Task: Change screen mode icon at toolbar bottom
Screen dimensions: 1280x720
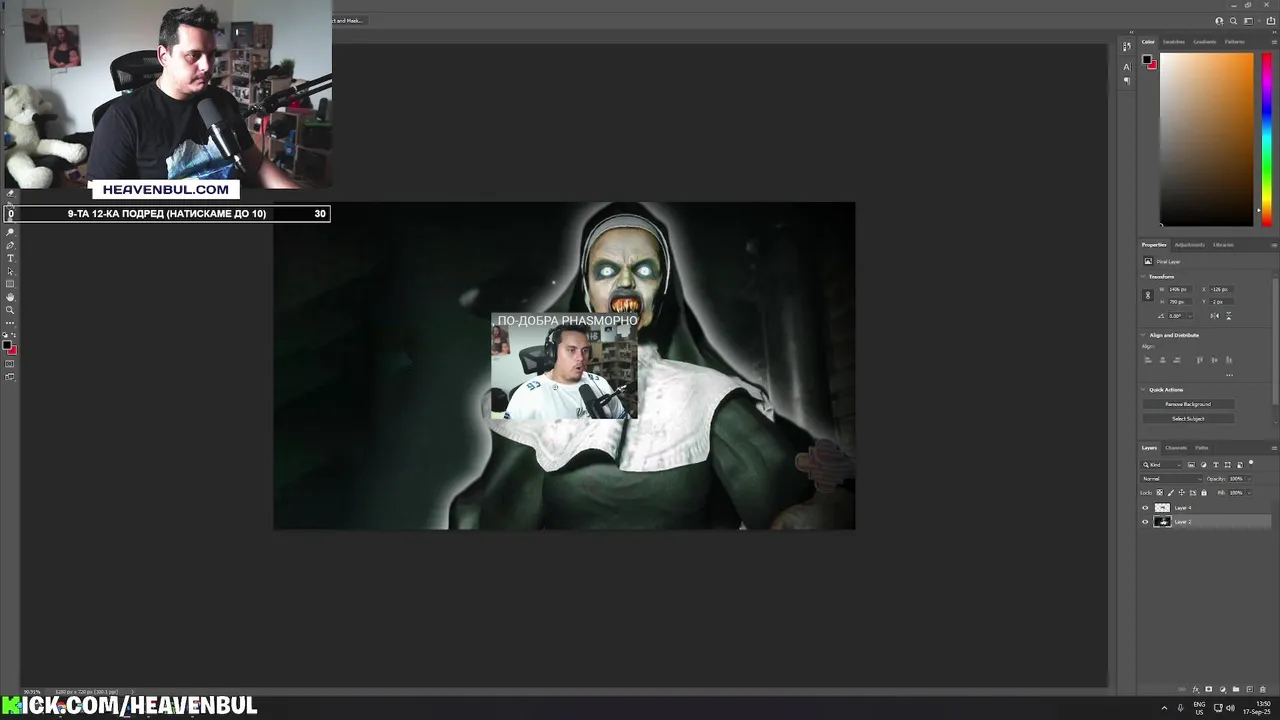Action: (x=10, y=377)
